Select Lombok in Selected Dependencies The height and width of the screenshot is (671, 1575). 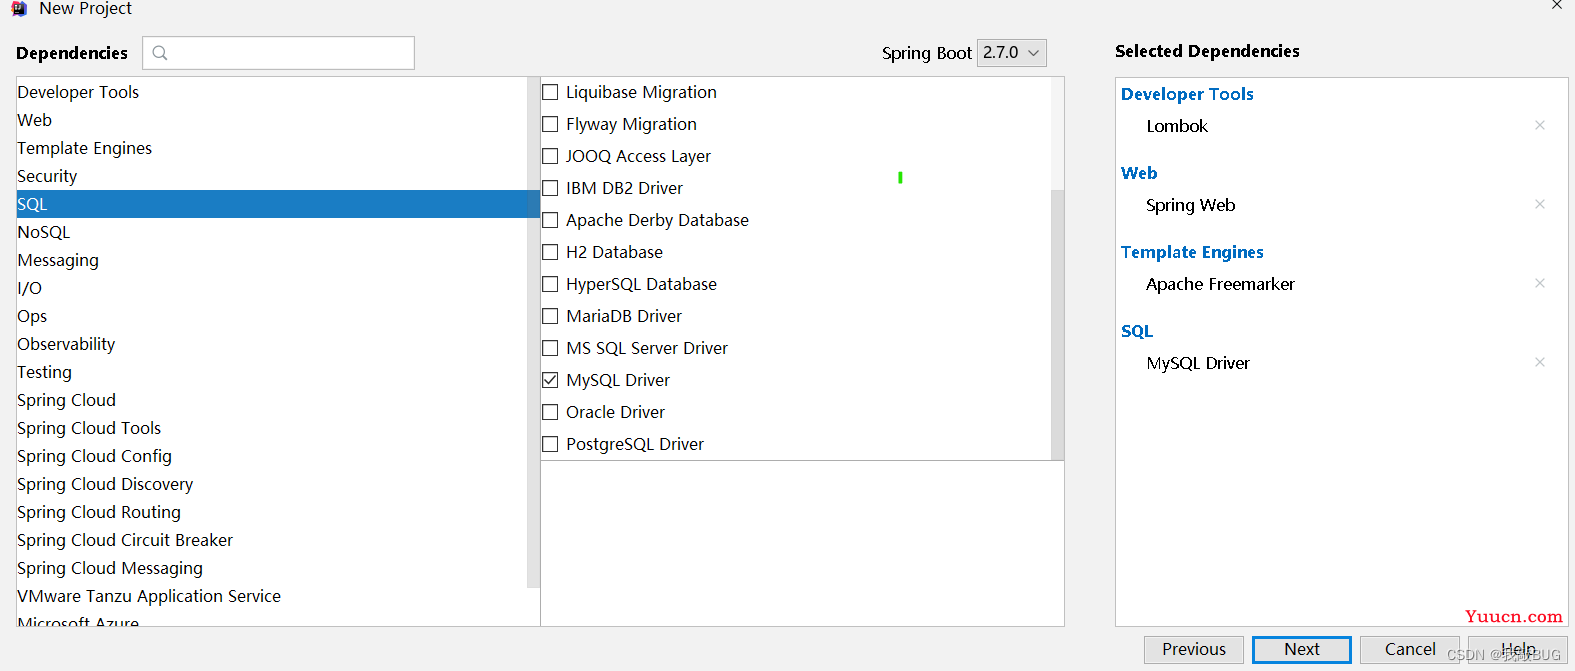click(1177, 126)
